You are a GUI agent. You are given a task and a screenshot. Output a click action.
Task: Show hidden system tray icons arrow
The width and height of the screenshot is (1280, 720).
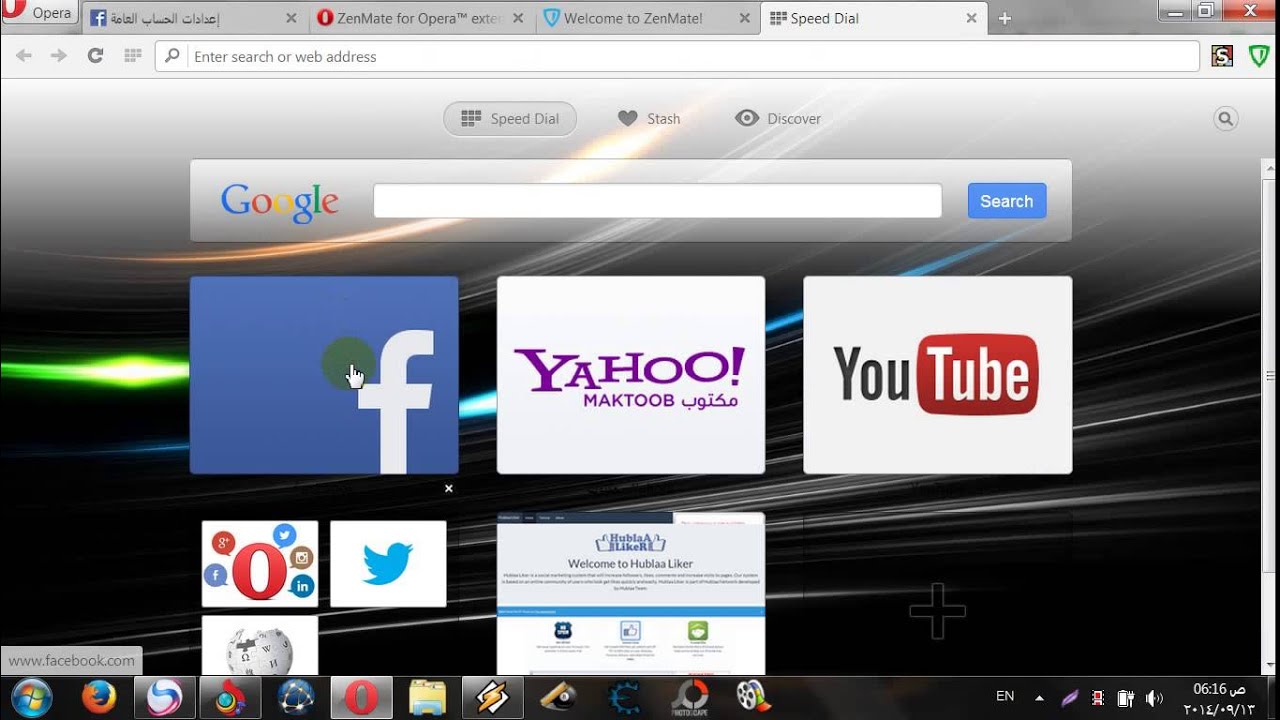pyautogui.click(x=1039, y=697)
